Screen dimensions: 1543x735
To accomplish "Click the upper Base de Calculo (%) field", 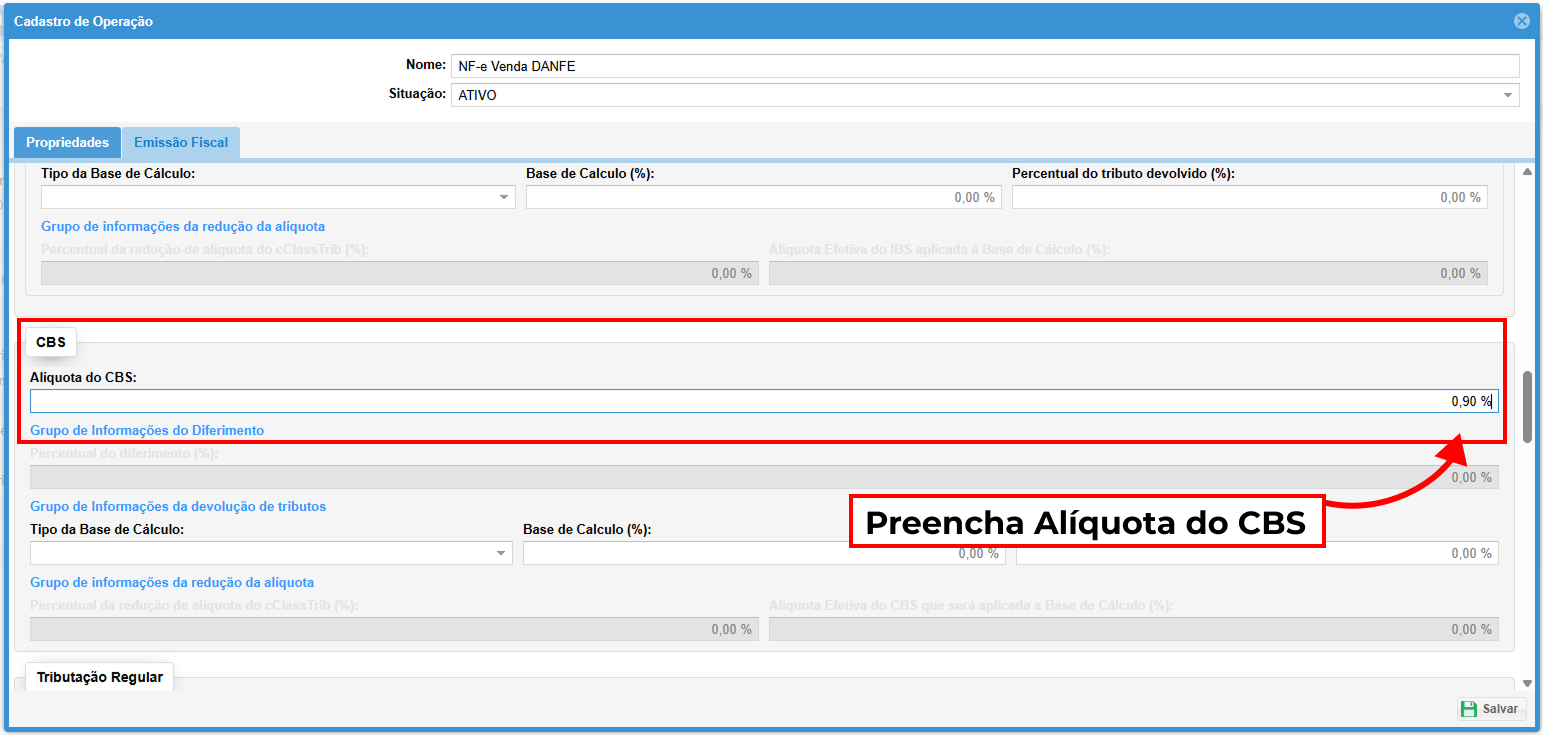I will pyautogui.click(x=763, y=198).
